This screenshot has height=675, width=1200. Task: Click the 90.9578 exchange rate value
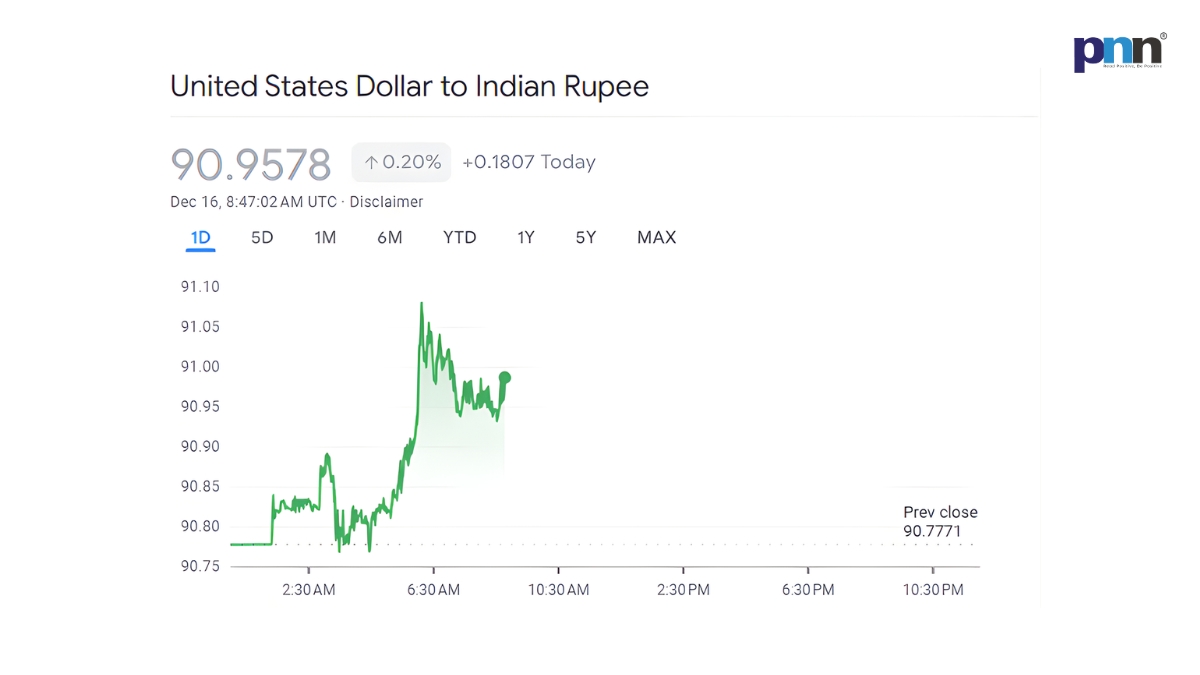pyautogui.click(x=251, y=164)
